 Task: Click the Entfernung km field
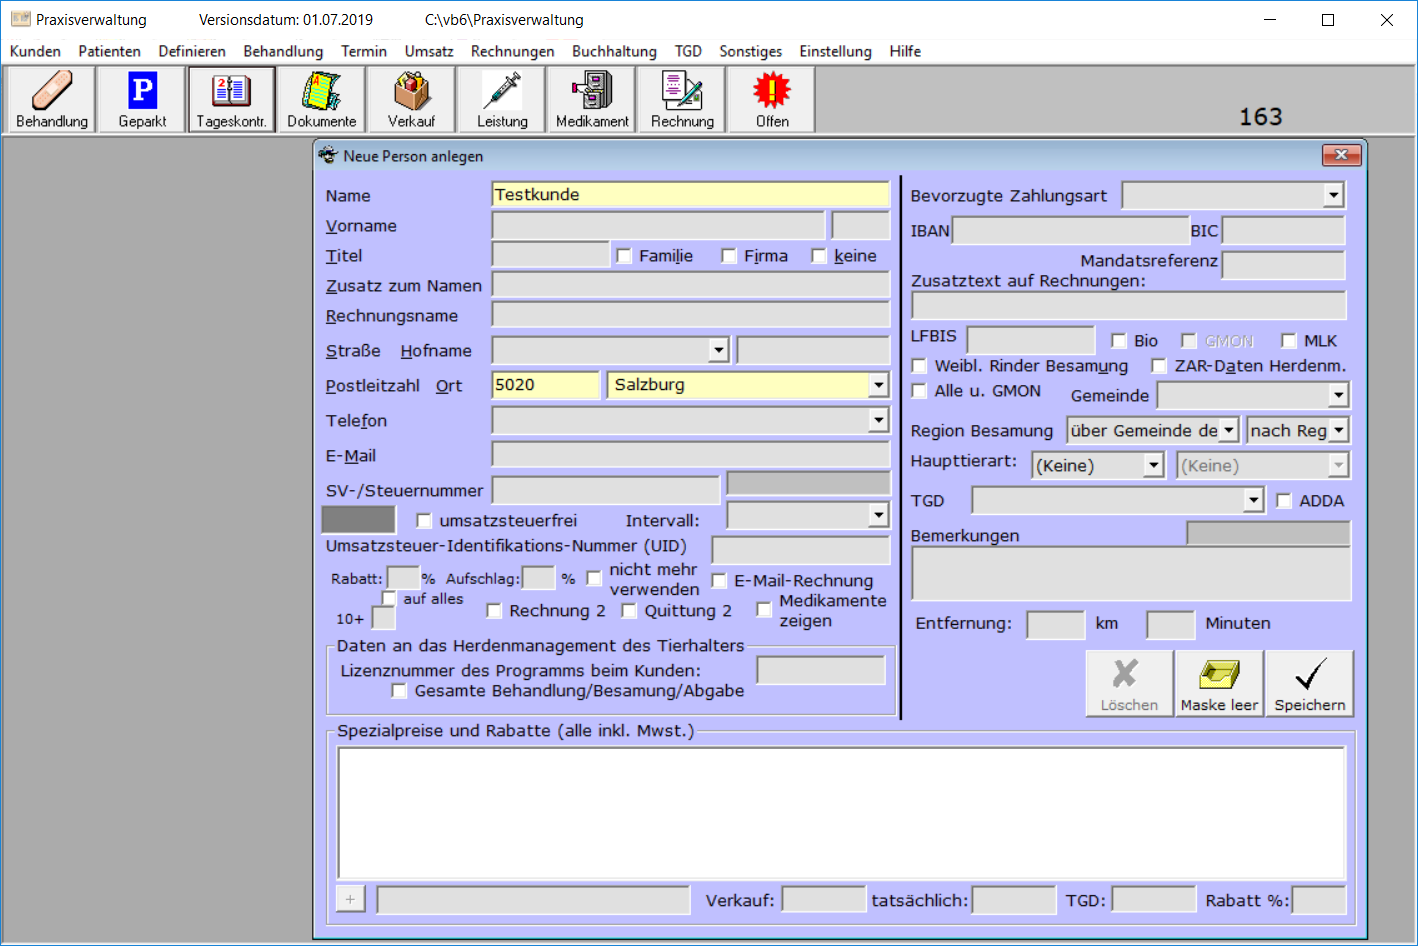1055,625
